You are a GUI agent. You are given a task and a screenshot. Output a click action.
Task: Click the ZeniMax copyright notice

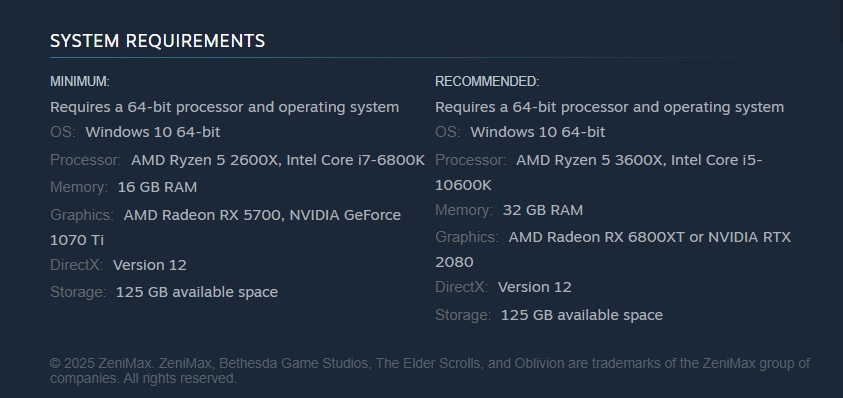pyautogui.click(x=430, y=371)
